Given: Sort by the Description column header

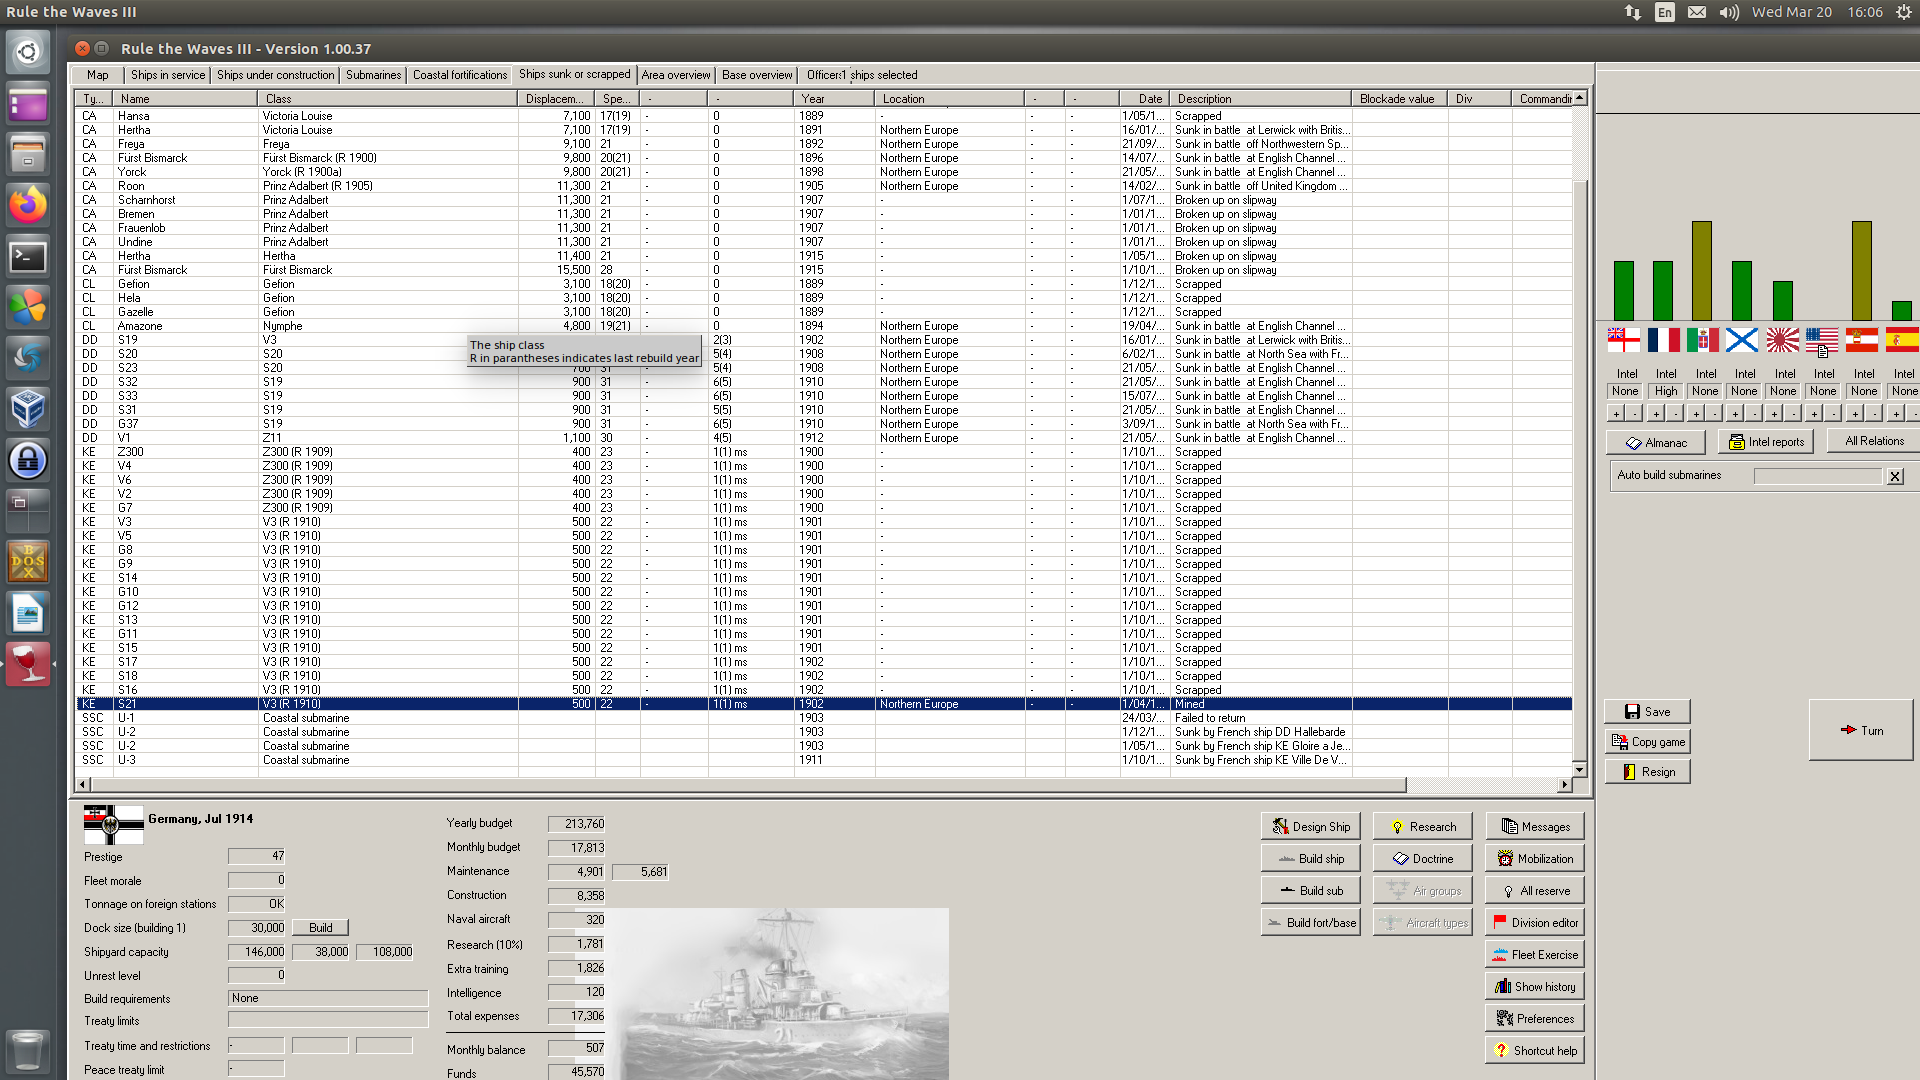Looking at the screenshot, I should click(x=1260, y=99).
